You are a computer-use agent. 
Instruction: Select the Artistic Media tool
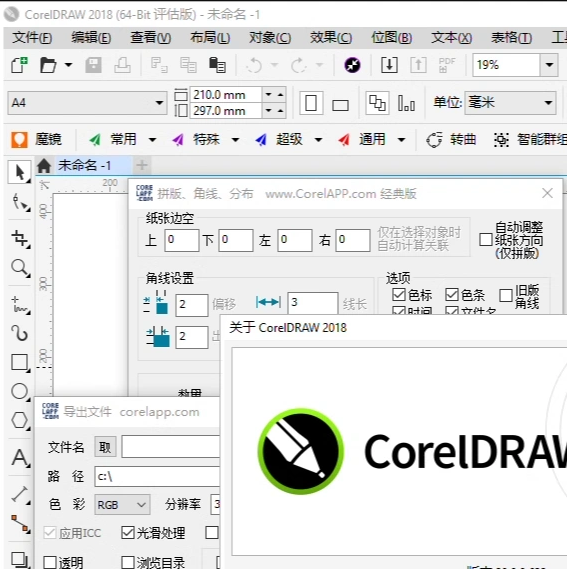coord(20,333)
